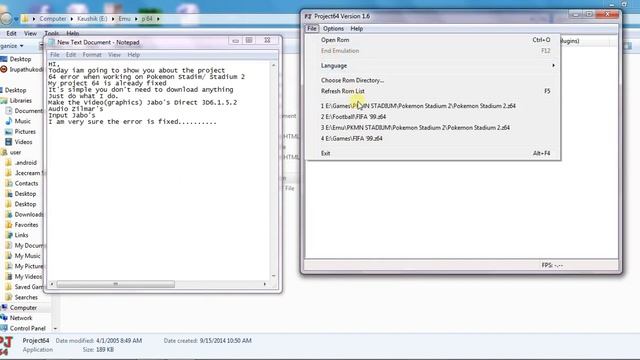This screenshot has height=360, width=640.
Task: Expand dropdown arrow after Computer breadcrumb
Action: [x=71, y=19]
